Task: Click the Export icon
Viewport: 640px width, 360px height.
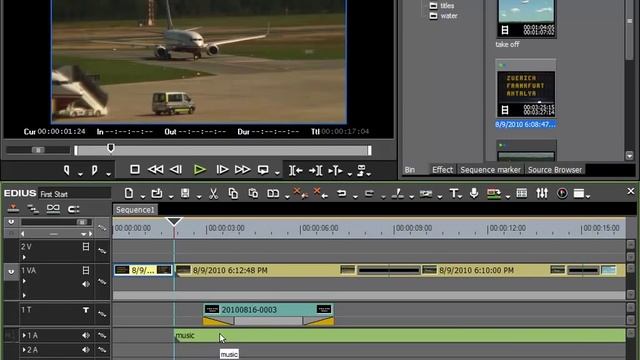Action: click(x=494, y=193)
